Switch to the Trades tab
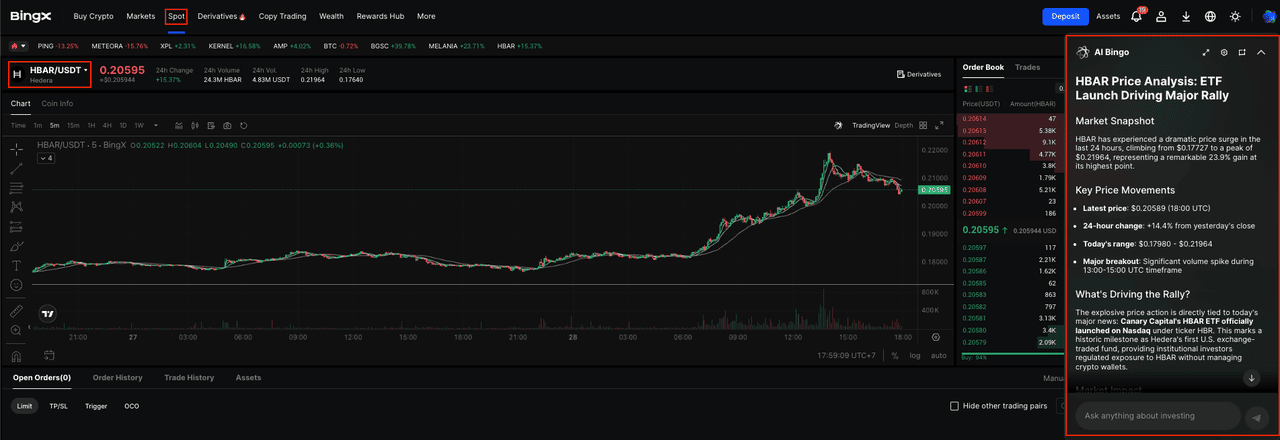 (1027, 67)
